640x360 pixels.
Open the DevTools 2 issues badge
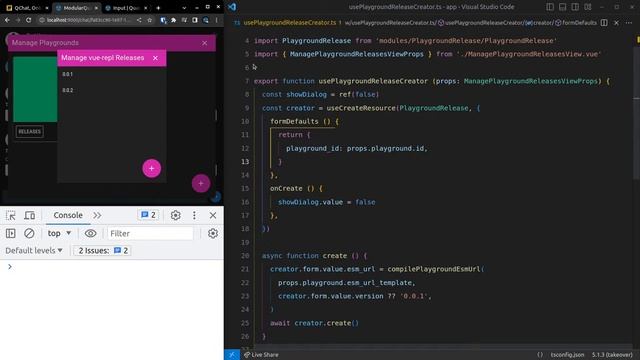click(149, 215)
